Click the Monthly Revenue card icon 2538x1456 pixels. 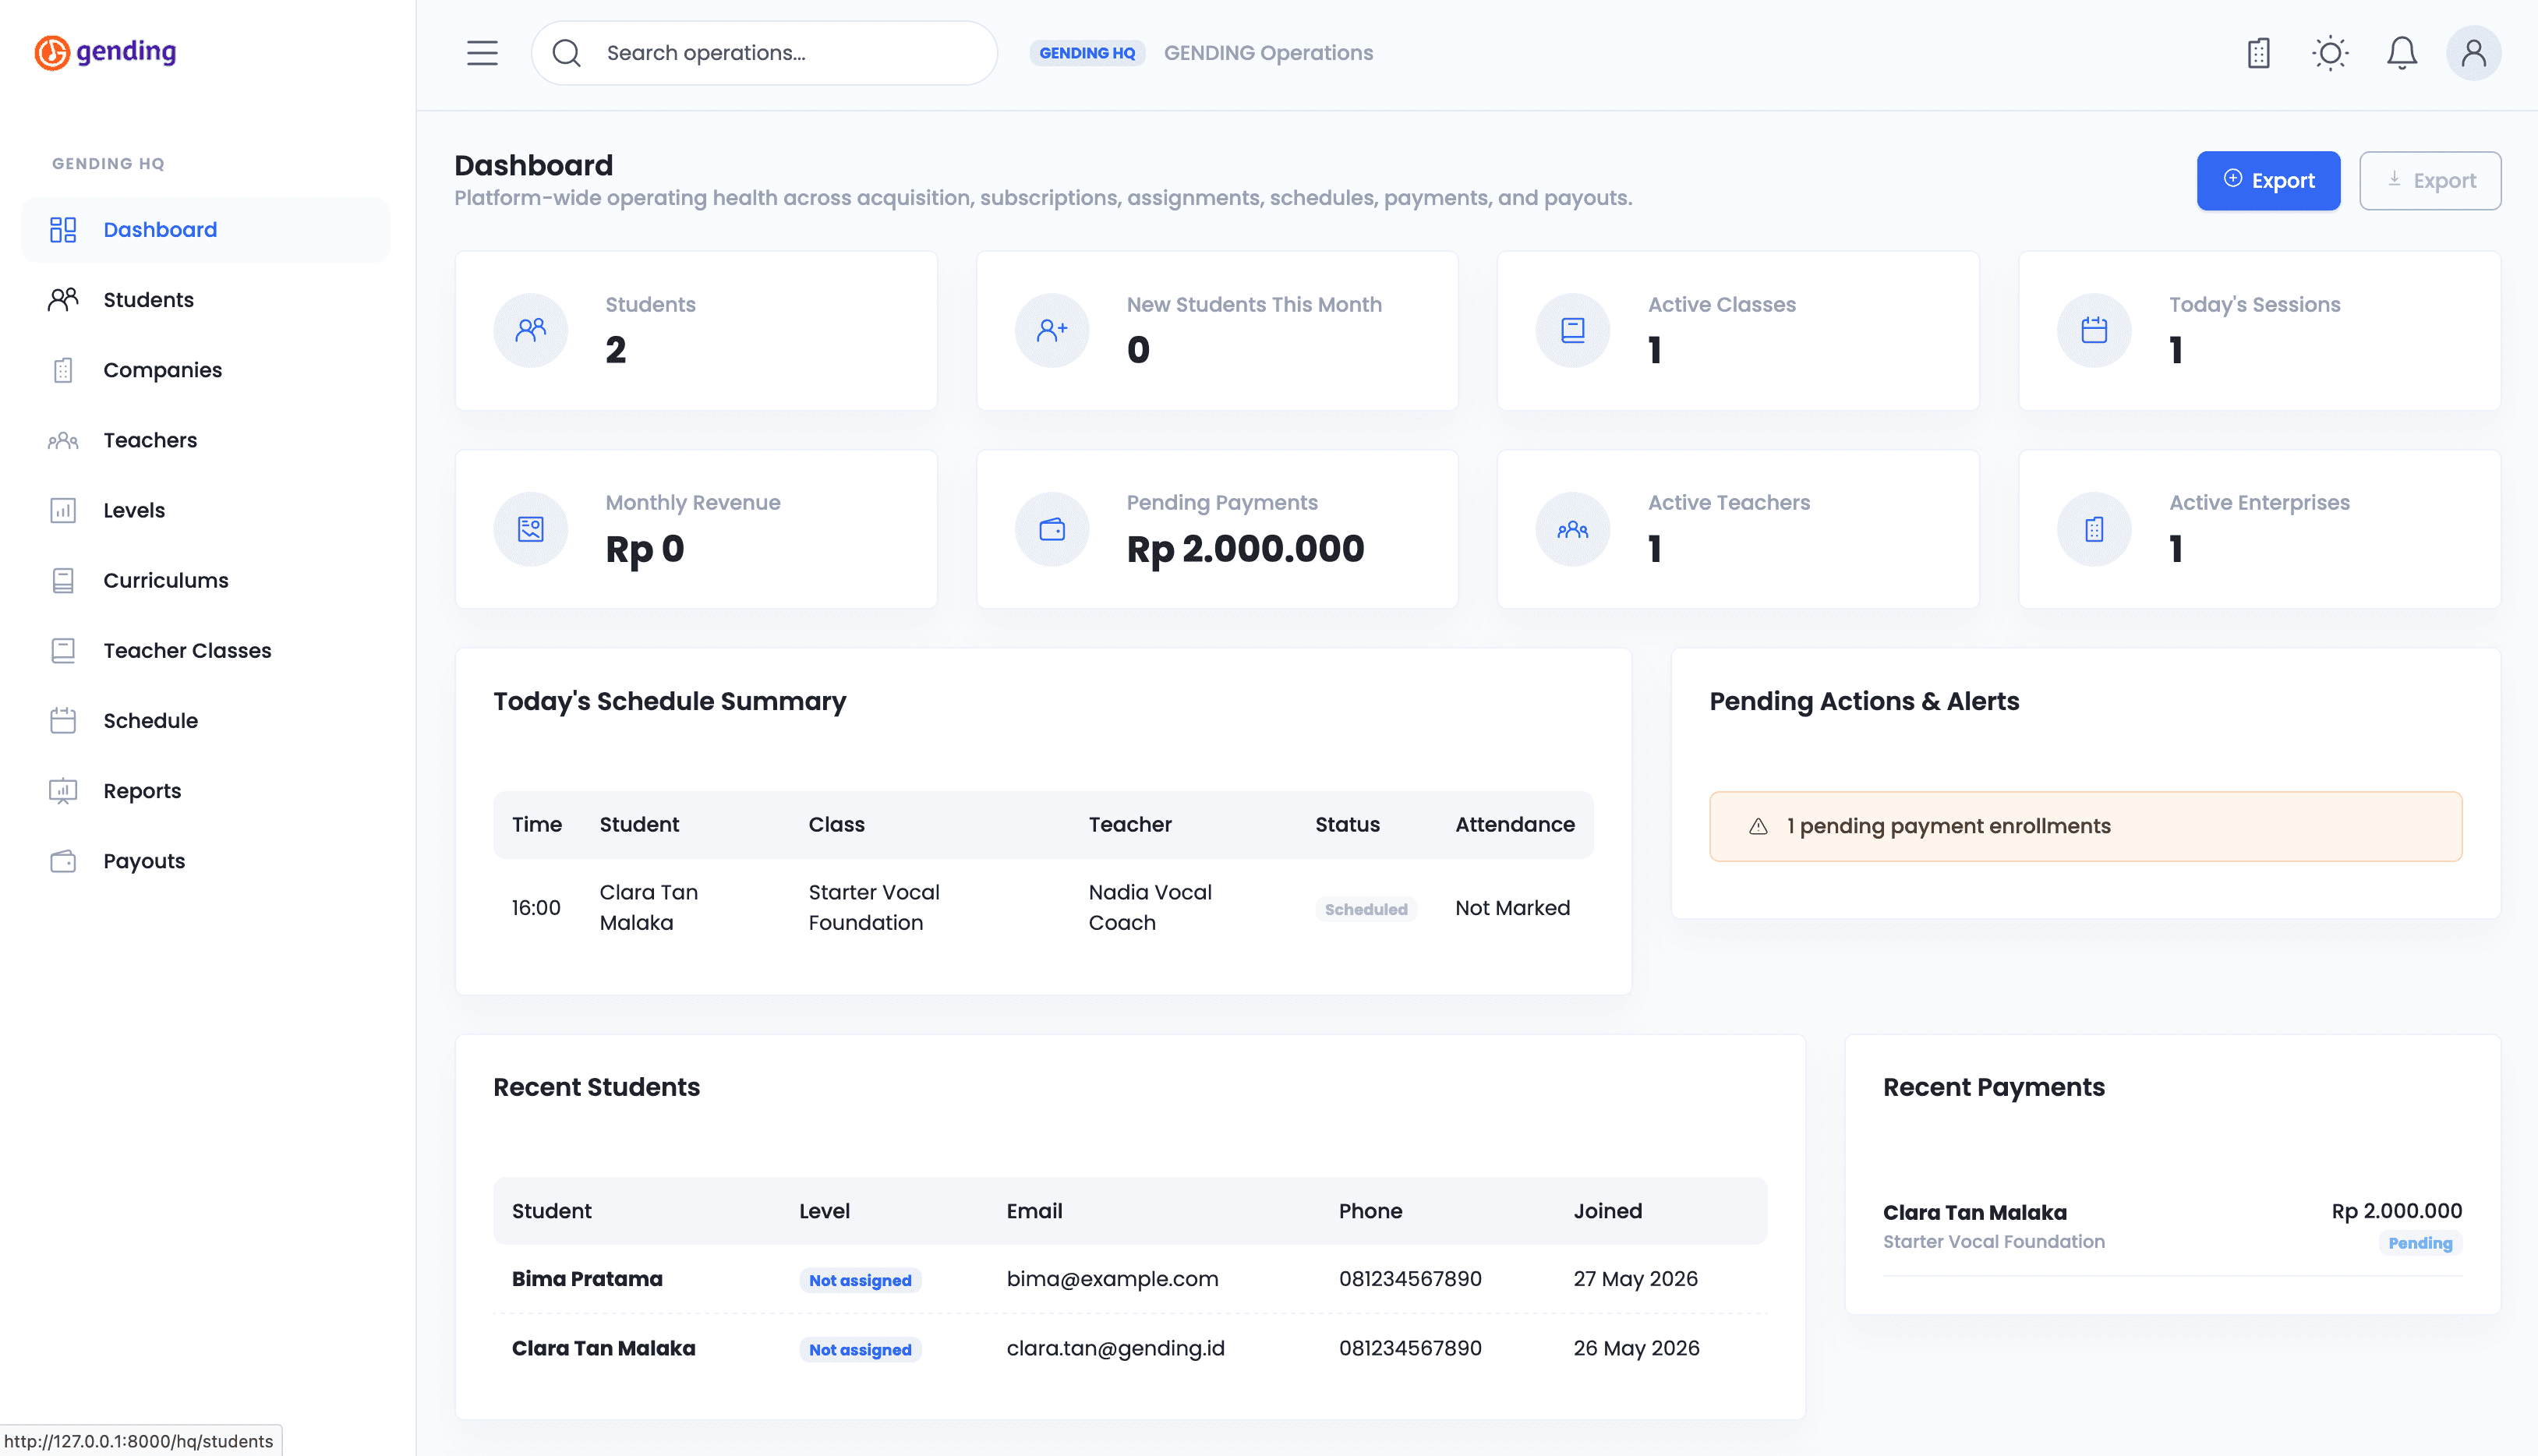[x=531, y=529]
